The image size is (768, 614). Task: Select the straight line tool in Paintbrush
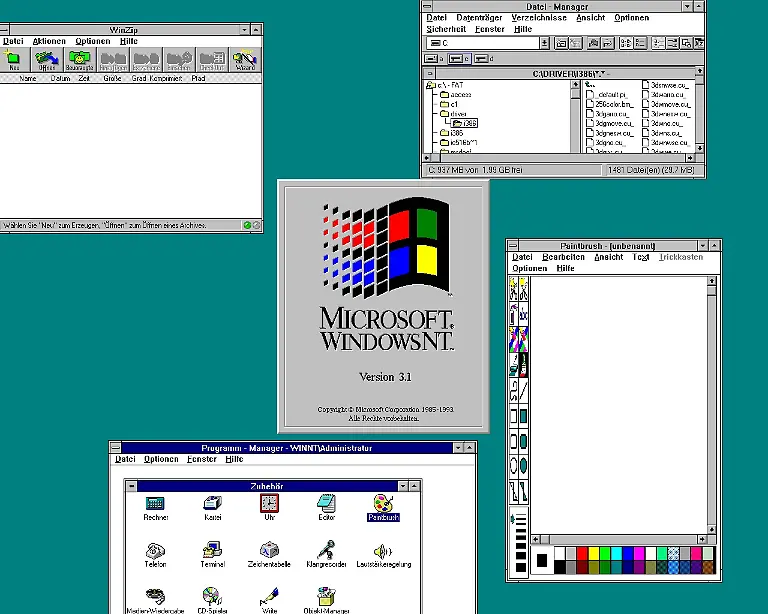pyautogui.click(x=524, y=391)
